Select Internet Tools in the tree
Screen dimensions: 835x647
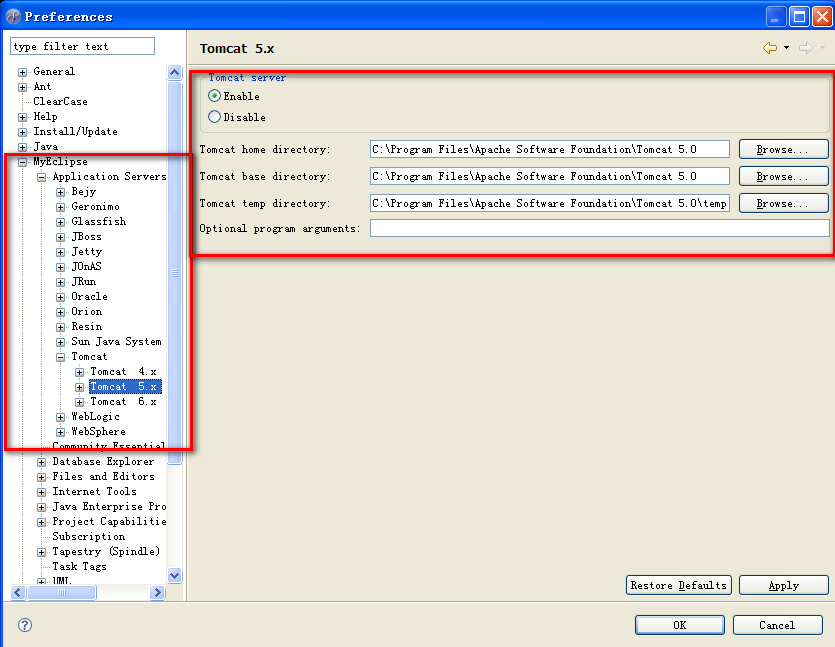click(94, 492)
